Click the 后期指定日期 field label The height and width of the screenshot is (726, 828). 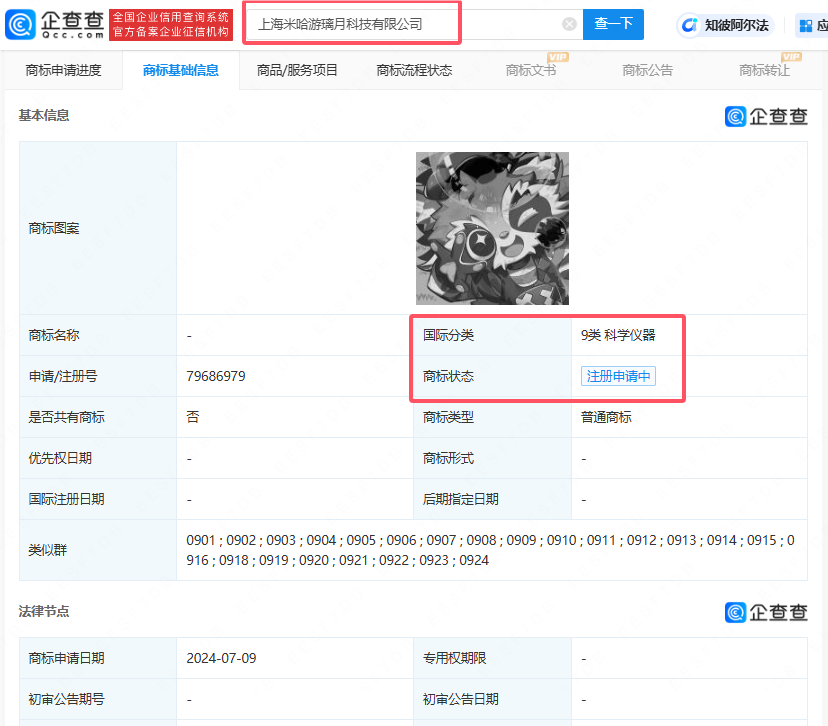coord(461,499)
